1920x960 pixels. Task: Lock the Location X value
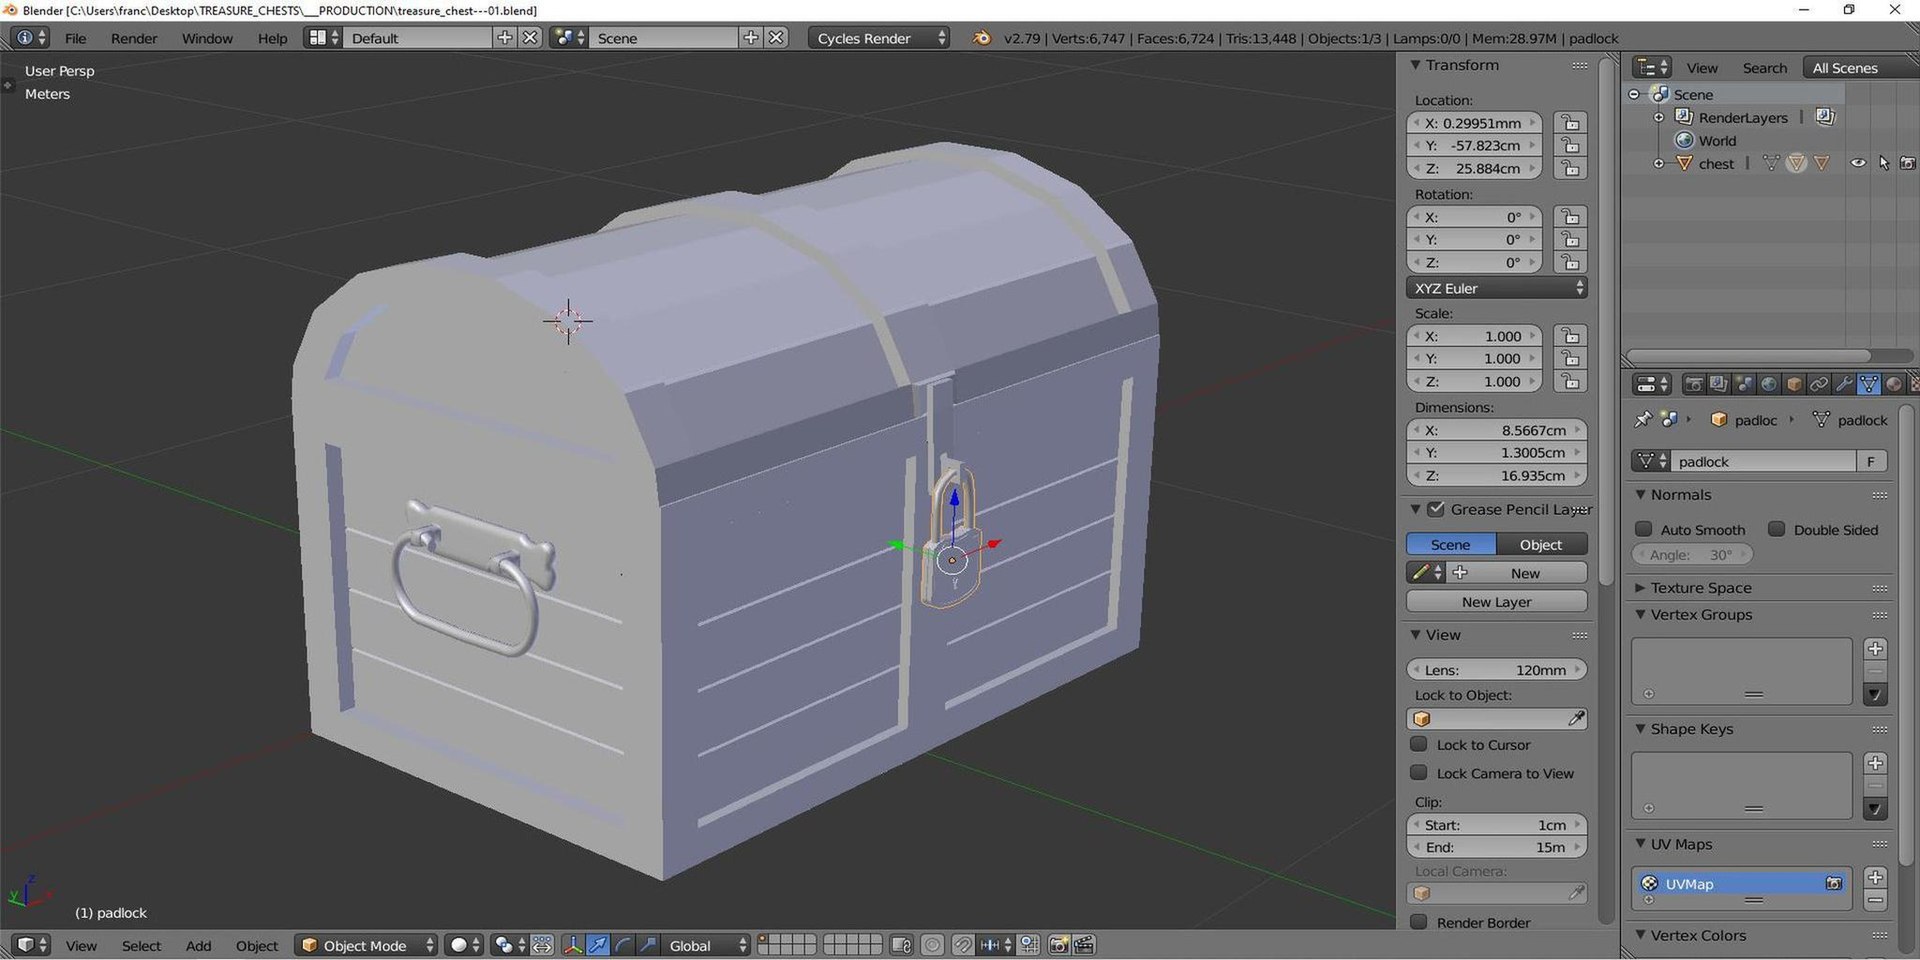click(x=1570, y=123)
